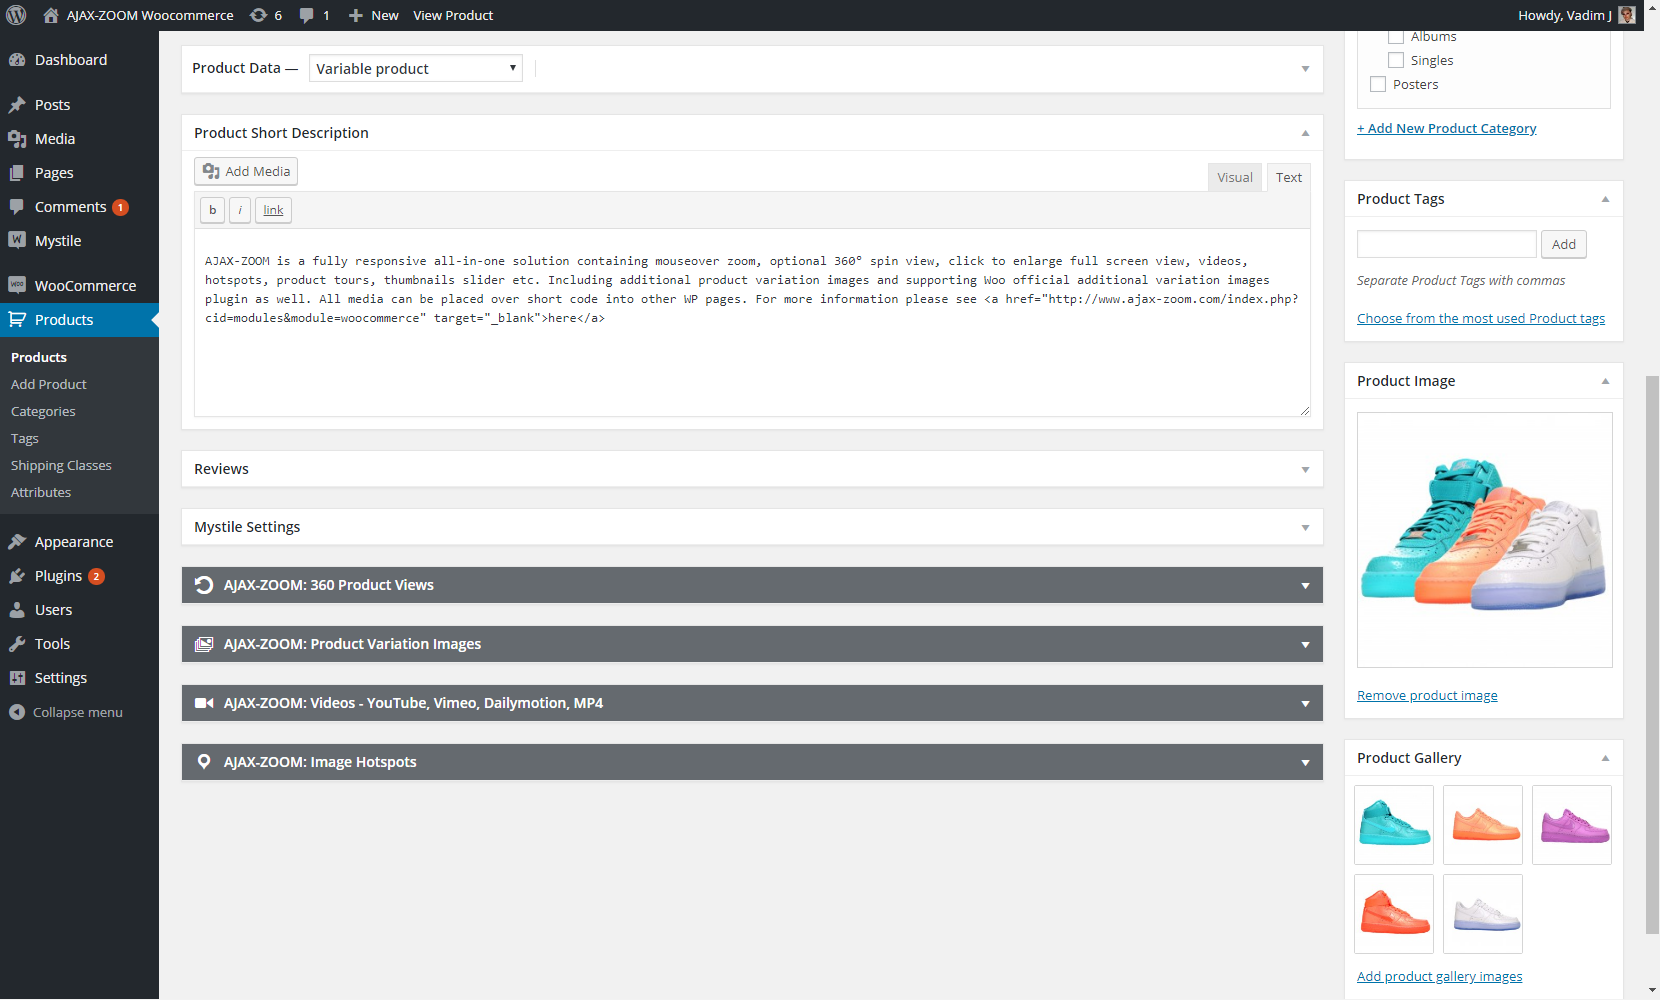Expand the AJAX-ZOOM 360 Product Views panel arrow

pos(1305,586)
